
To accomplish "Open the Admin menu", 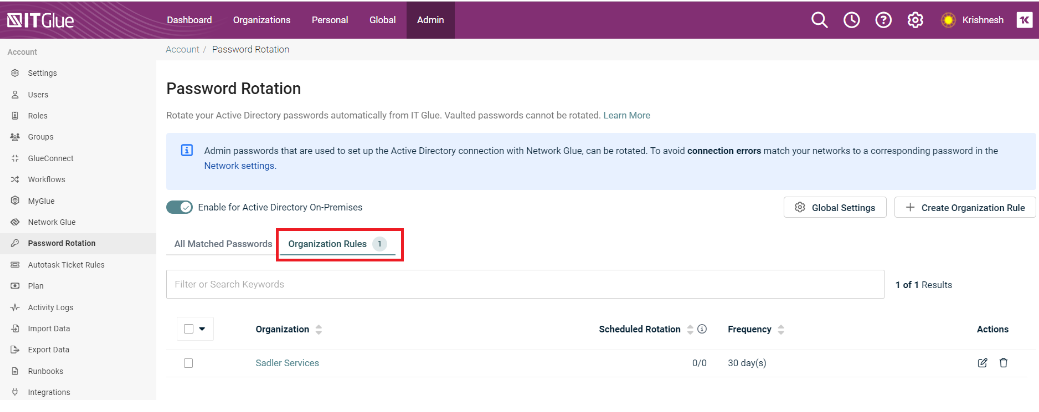I will pyautogui.click(x=431, y=20).
